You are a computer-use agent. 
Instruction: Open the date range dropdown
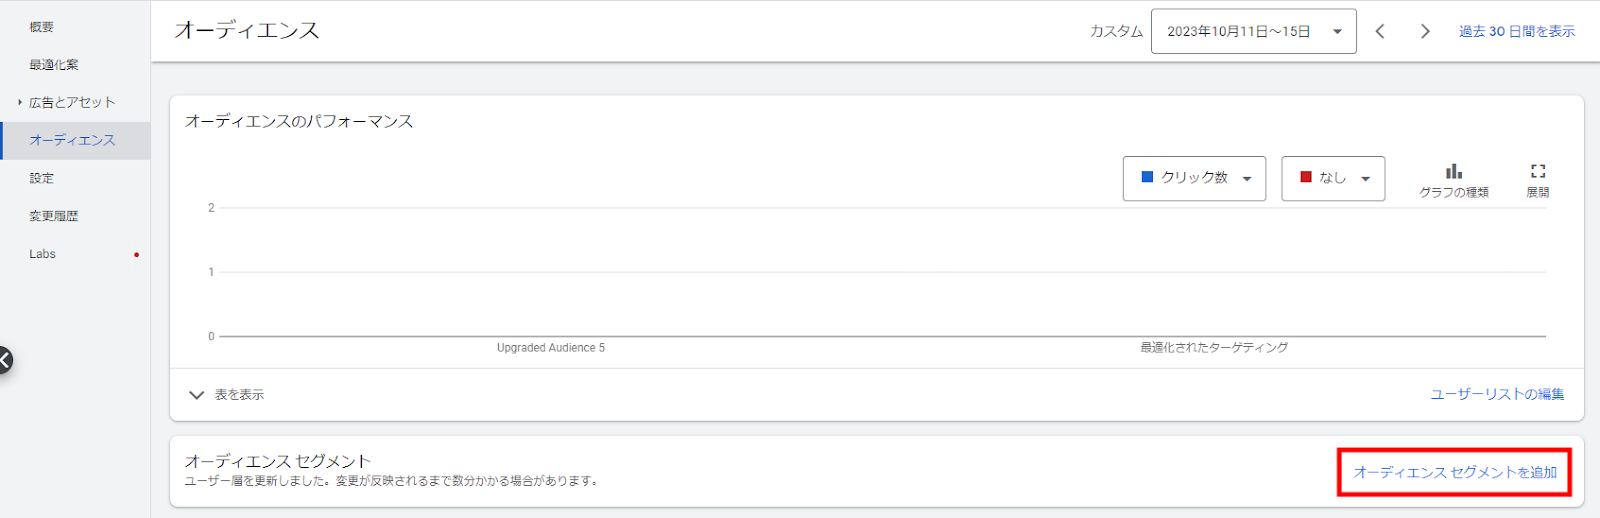pyautogui.click(x=1253, y=31)
